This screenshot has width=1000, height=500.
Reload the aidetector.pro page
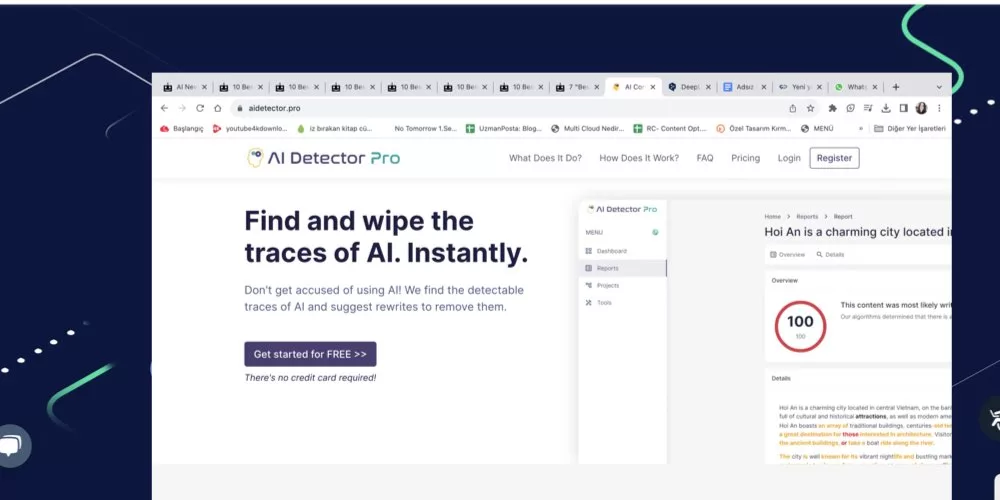coord(200,108)
